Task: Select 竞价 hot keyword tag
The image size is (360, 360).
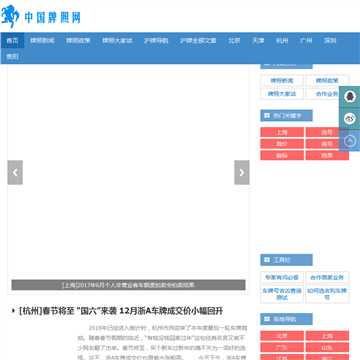Action: click(x=282, y=144)
